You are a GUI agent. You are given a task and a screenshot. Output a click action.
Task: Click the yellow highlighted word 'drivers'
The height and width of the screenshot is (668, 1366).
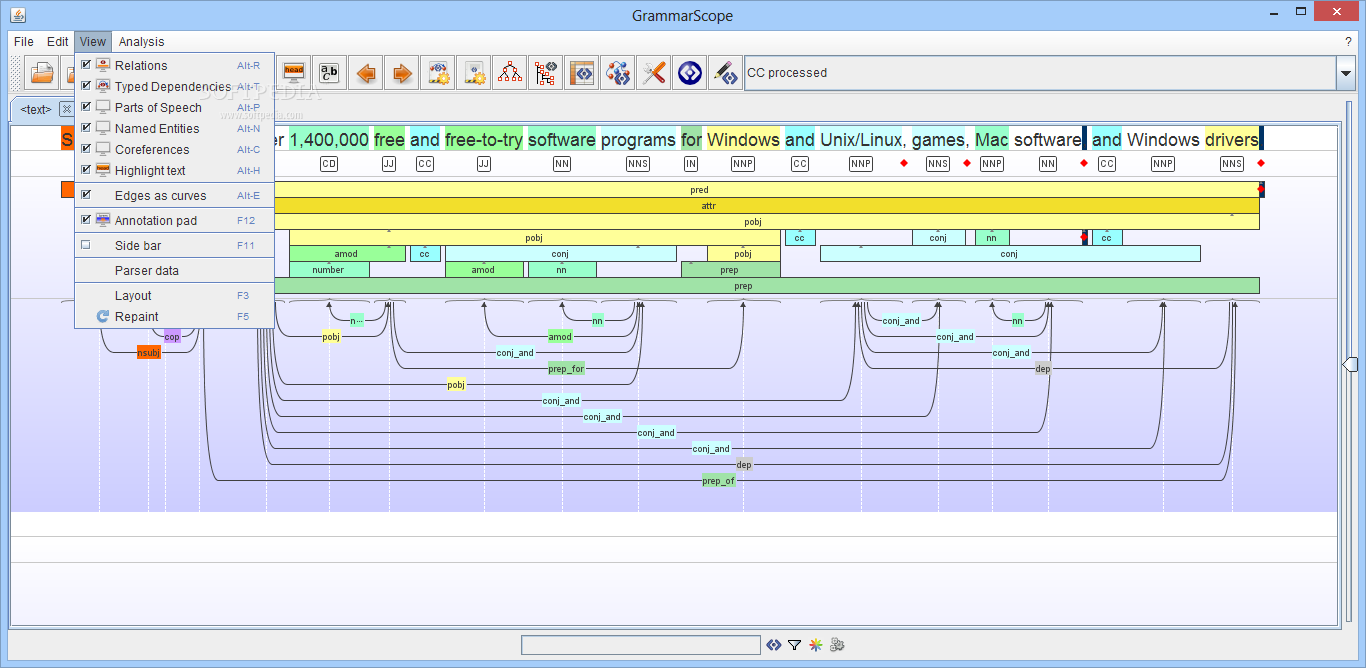1232,140
